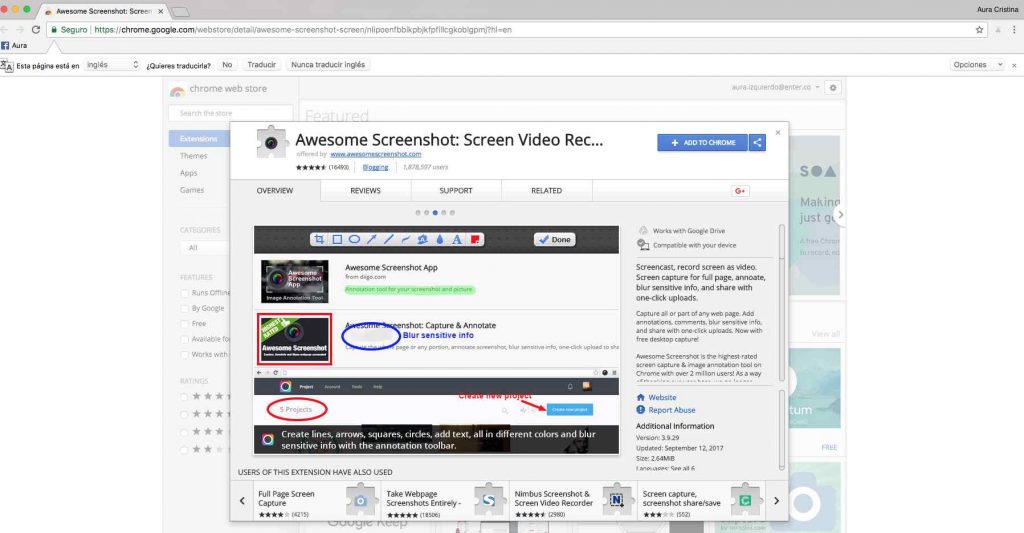Image resolution: width=1024 pixels, height=533 pixels.
Task: Open new tab button
Action: [180, 12]
